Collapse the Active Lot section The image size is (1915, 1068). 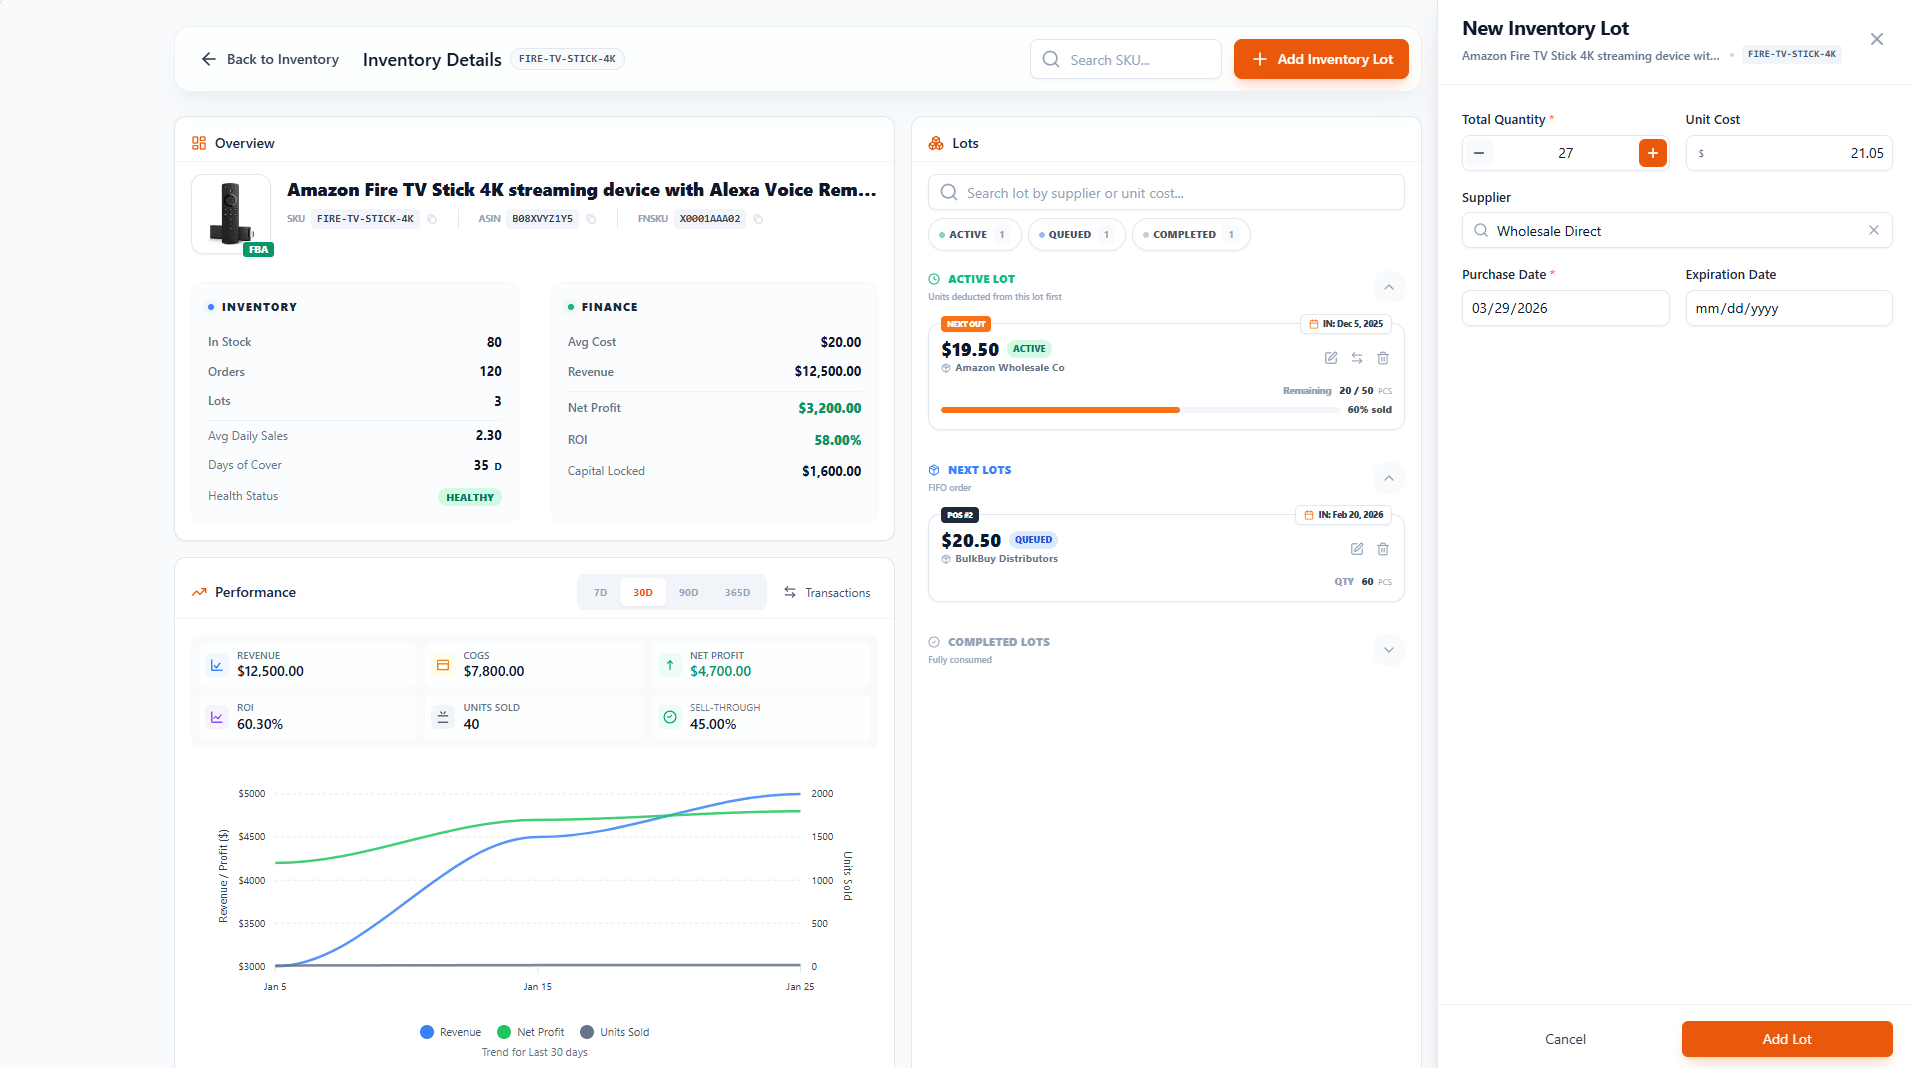(1388, 288)
